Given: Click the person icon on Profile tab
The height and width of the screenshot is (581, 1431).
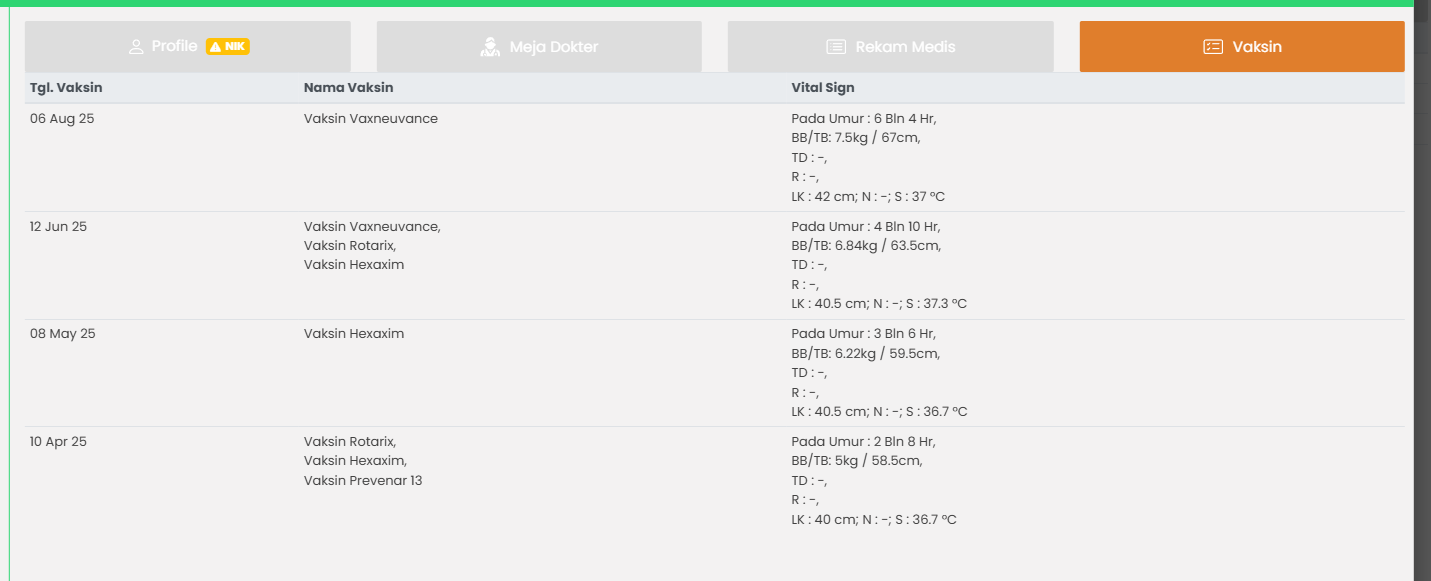Looking at the screenshot, I should [137, 47].
